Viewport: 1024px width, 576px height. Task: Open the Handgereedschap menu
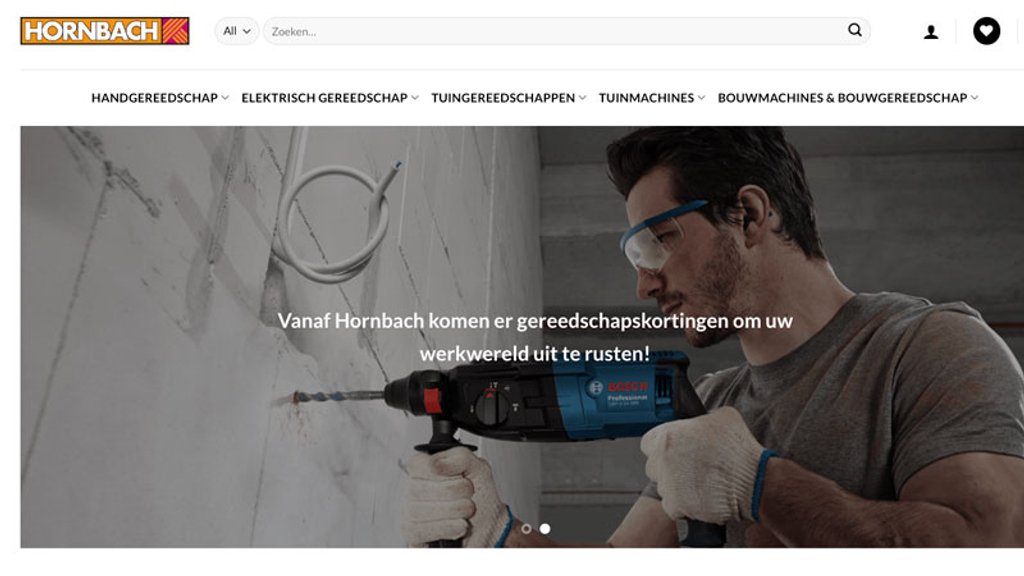pos(154,98)
